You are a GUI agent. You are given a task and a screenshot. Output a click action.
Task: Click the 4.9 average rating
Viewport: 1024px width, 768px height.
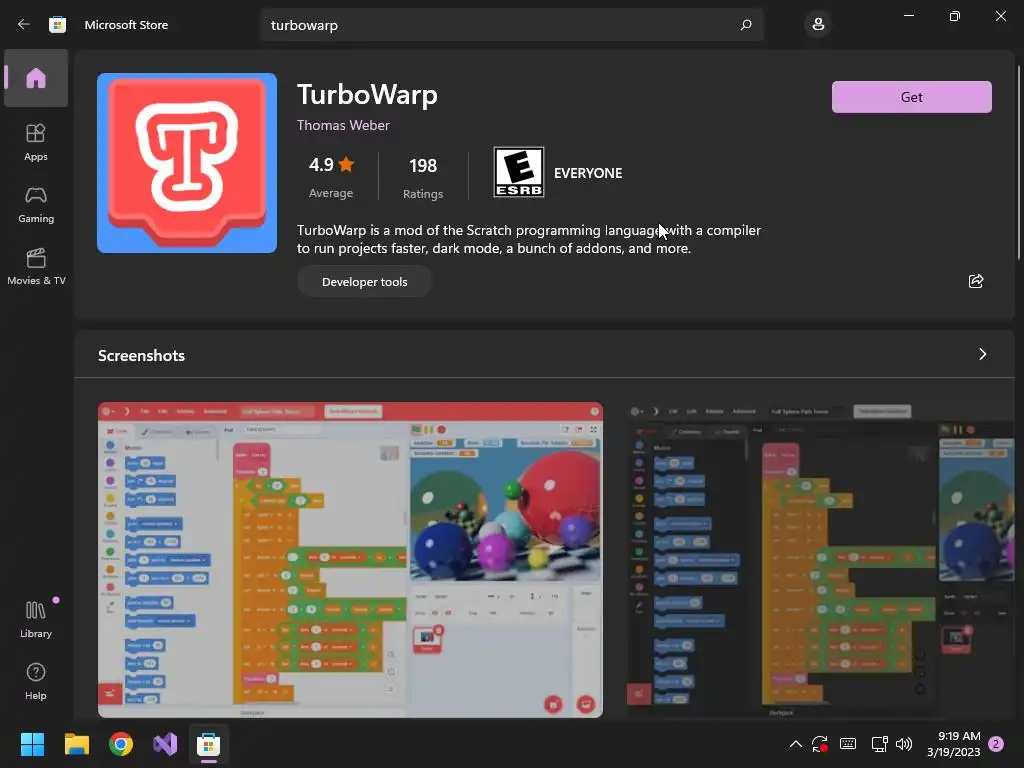[331, 176]
